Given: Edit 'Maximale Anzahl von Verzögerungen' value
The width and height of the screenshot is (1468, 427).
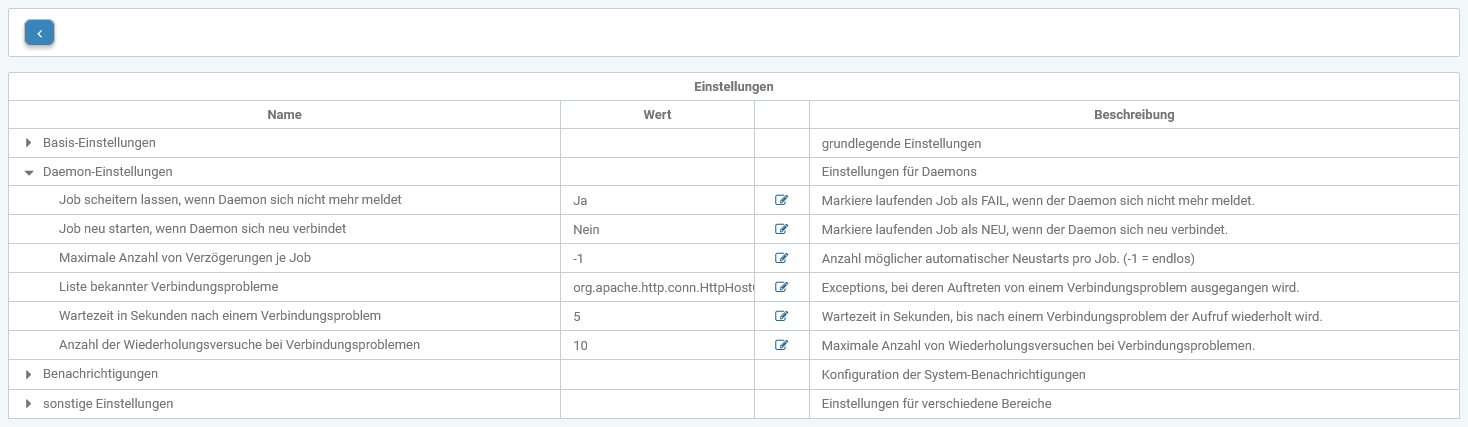Looking at the screenshot, I should pyautogui.click(x=781, y=258).
